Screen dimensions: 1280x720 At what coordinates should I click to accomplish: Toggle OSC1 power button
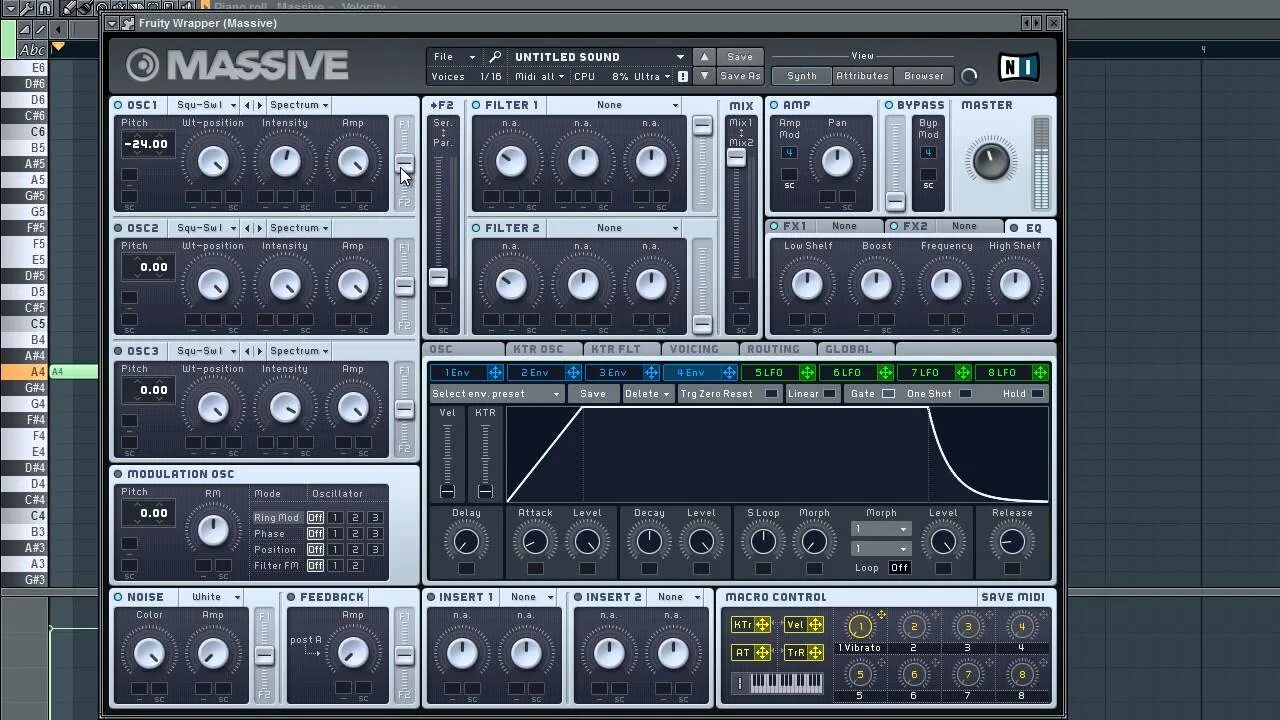pyautogui.click(x=118, y=105)
